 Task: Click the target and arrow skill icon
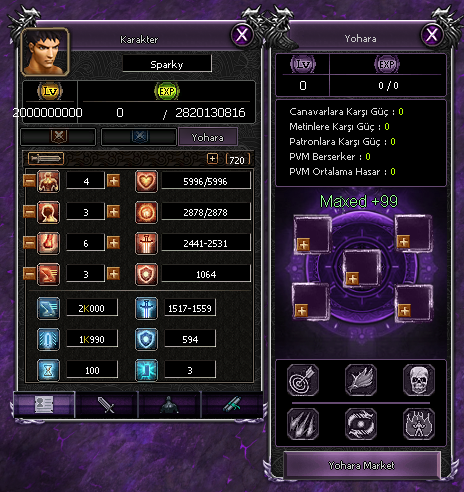(x=303, y=380)
